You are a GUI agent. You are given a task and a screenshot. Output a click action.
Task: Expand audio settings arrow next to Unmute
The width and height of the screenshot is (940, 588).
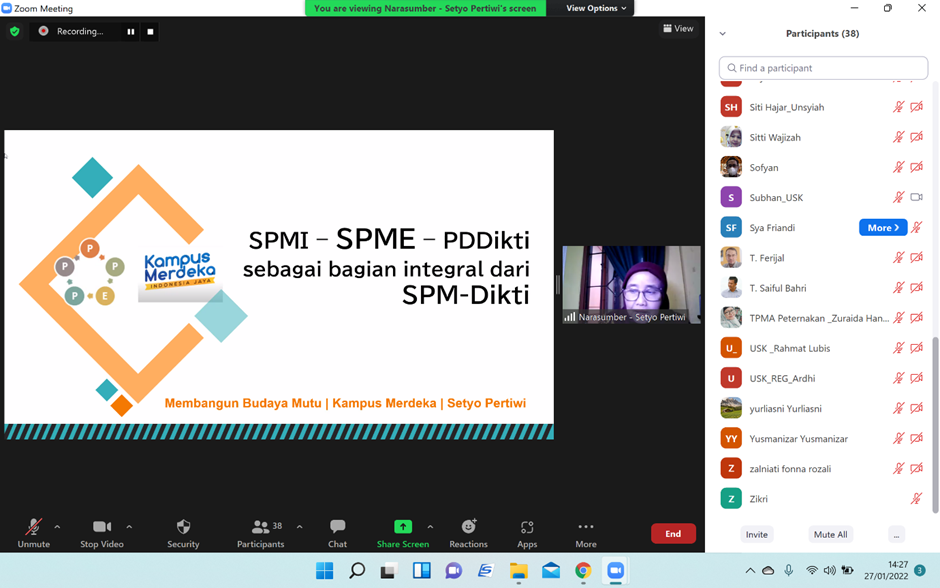tap(57, 527)
